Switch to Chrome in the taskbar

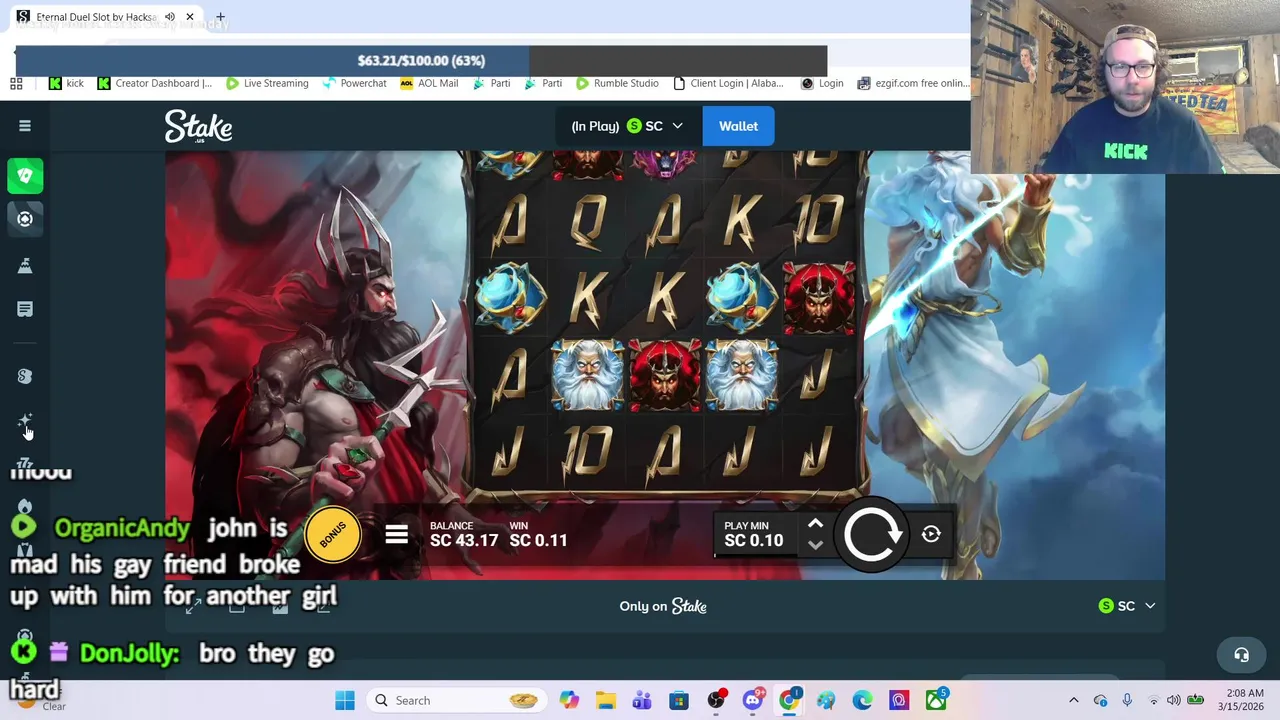click(x=790, y=700)
